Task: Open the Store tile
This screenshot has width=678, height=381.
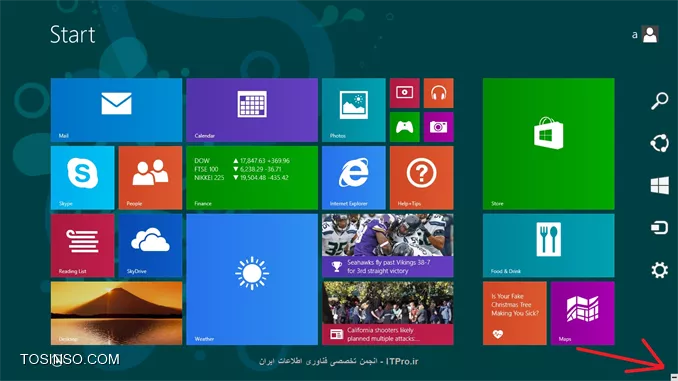Action: coord(549,144)
